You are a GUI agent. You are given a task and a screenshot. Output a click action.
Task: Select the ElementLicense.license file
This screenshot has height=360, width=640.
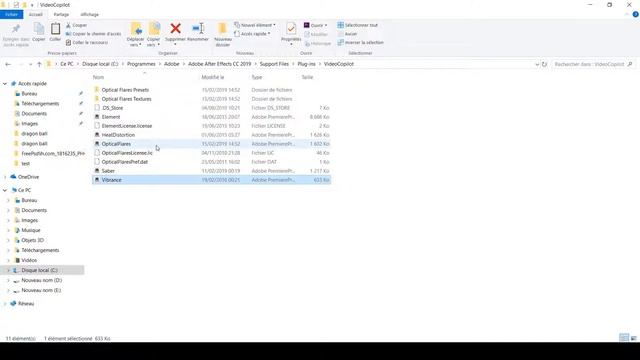(211, 126)
